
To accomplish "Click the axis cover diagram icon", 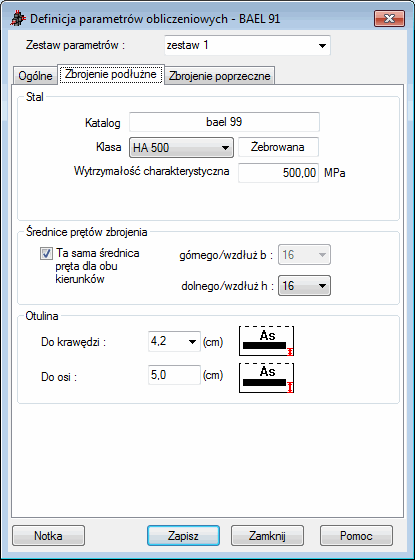I will click(266, 378).
